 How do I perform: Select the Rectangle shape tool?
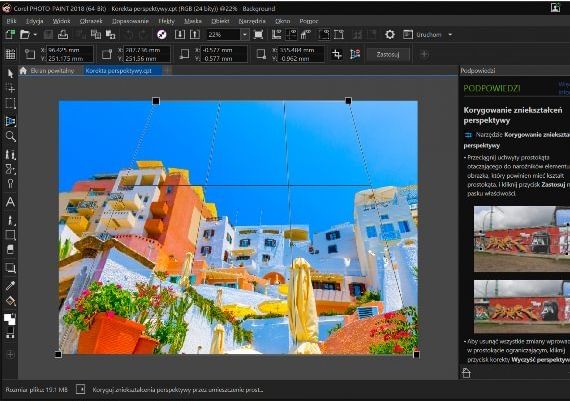coord(10,235)
